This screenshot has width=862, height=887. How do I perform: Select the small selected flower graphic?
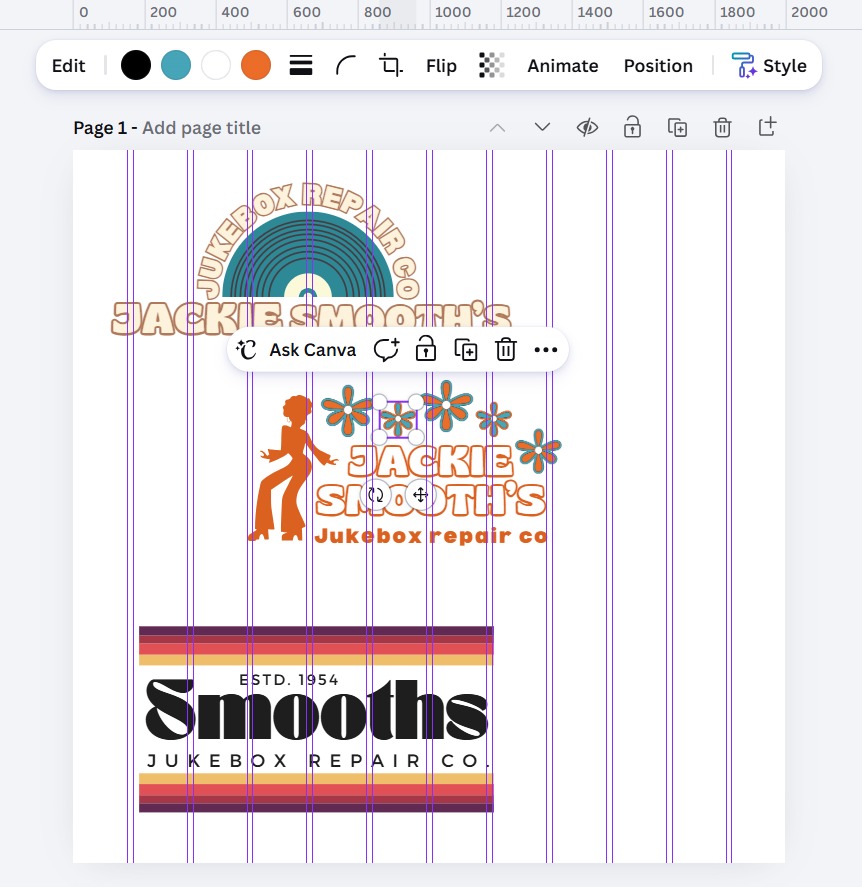[398, 419]
